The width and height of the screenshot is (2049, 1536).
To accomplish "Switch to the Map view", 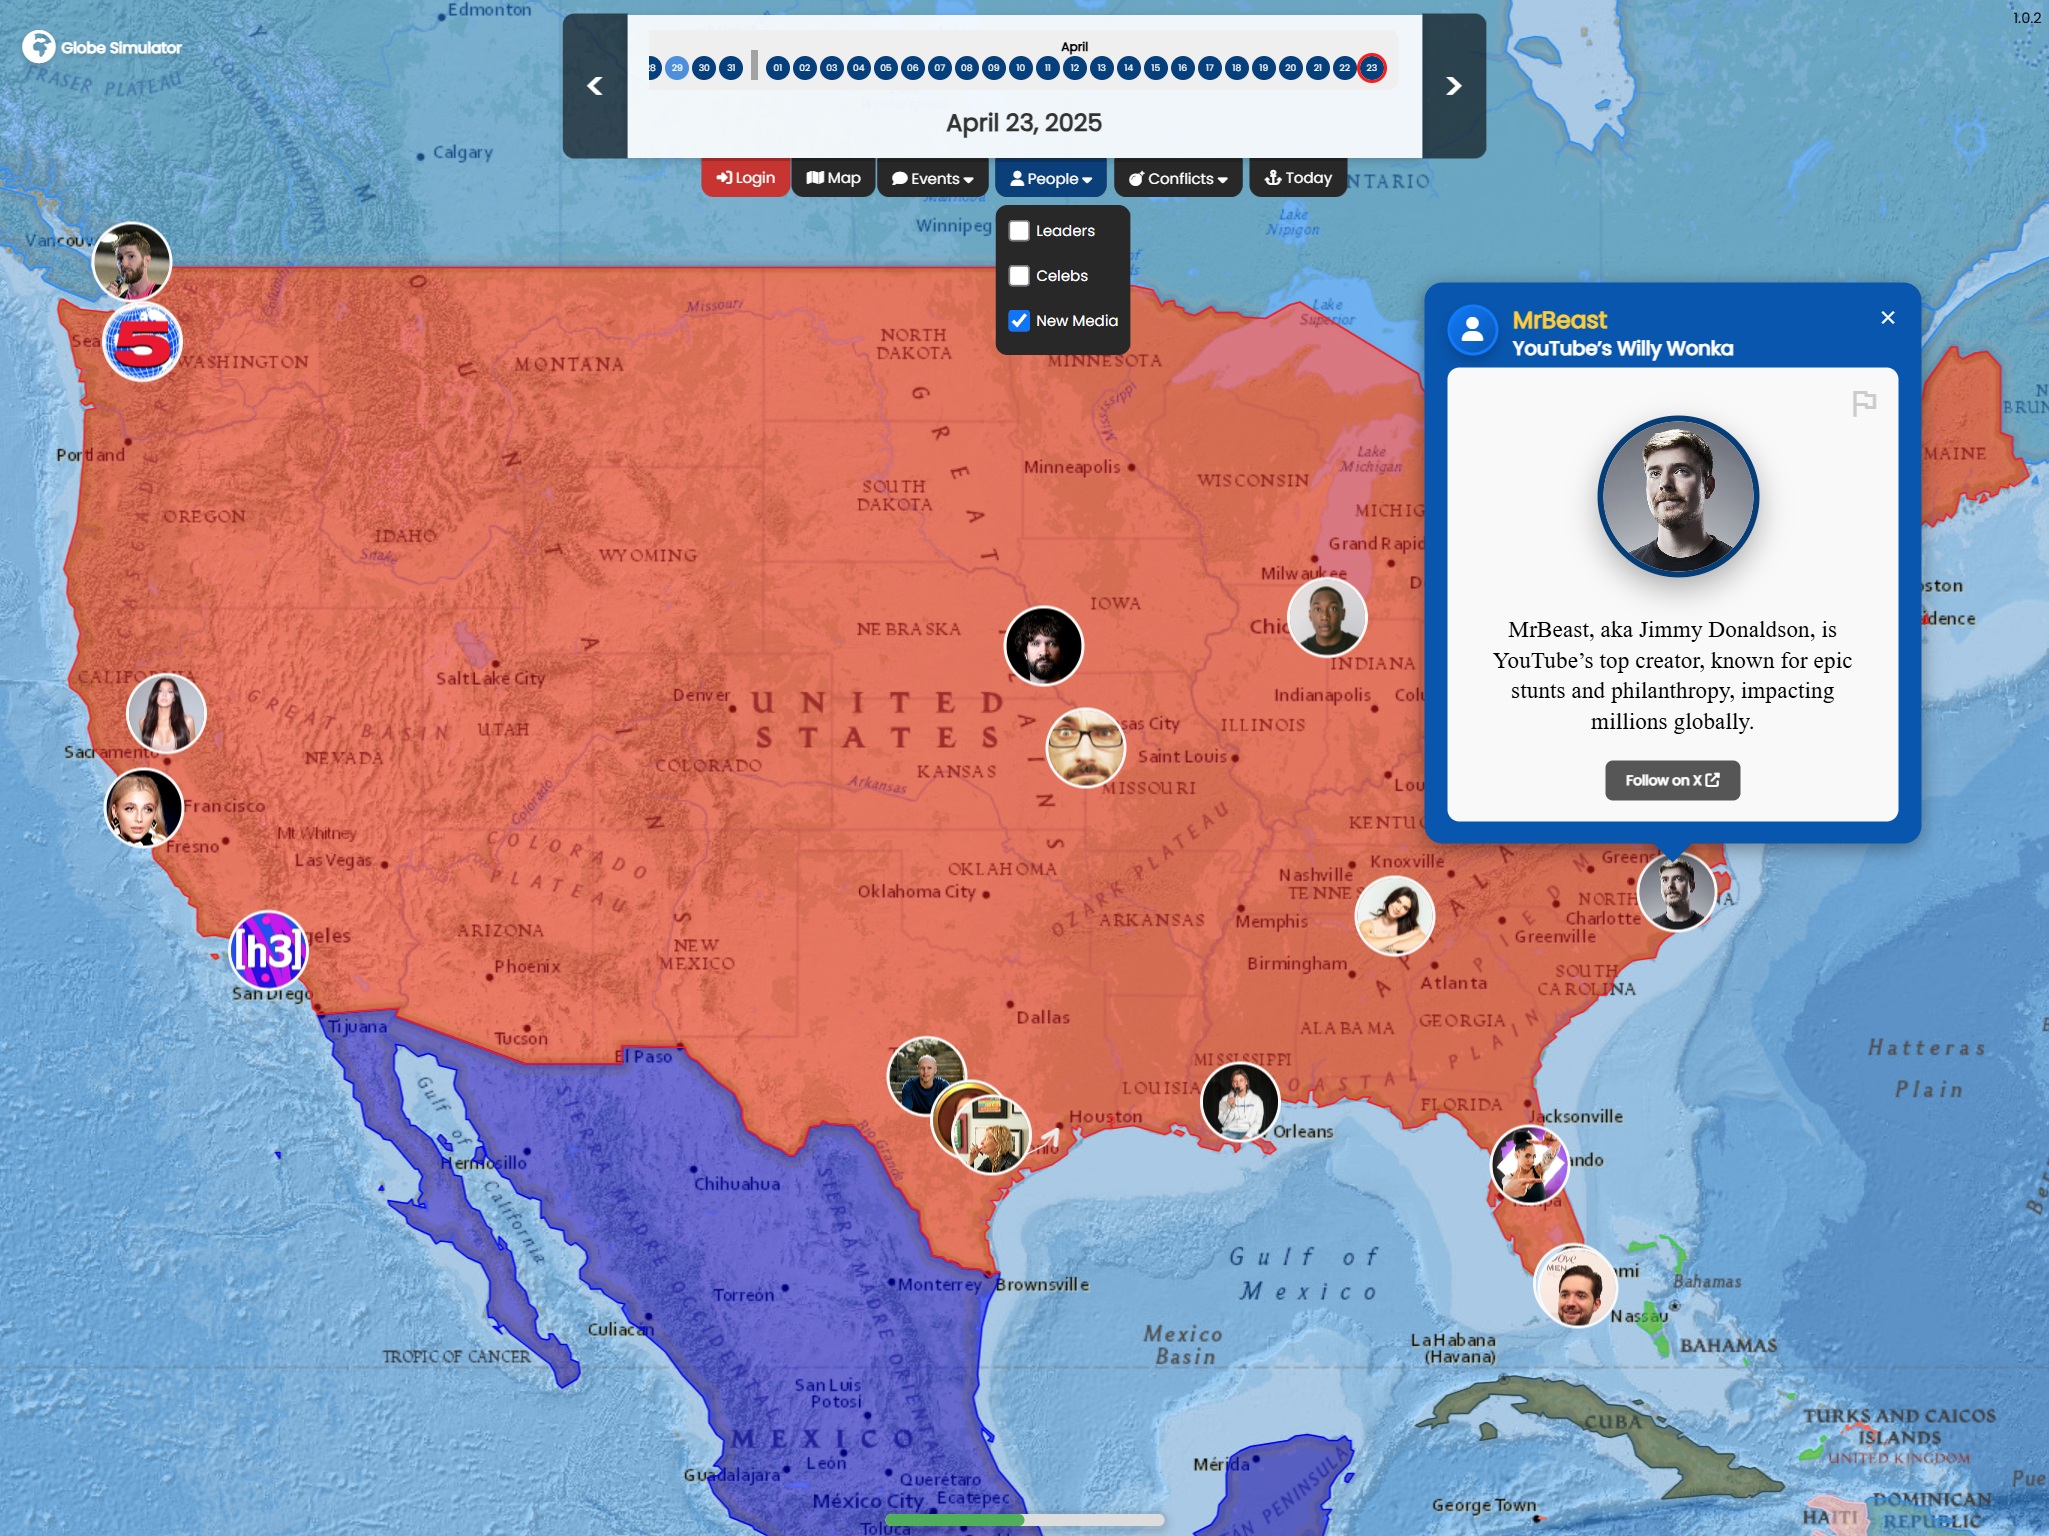I will click(833, 178).
